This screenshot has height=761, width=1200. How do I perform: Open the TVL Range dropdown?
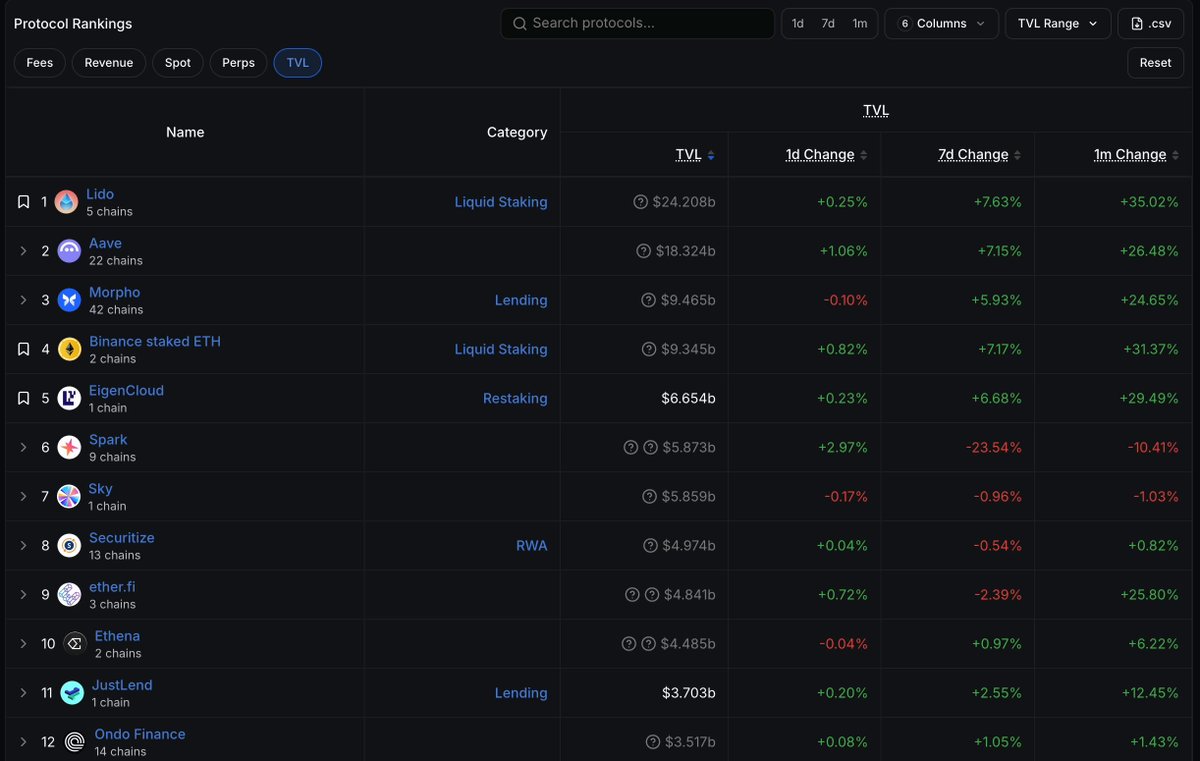pyautogui.click(x=1058, y=23)
